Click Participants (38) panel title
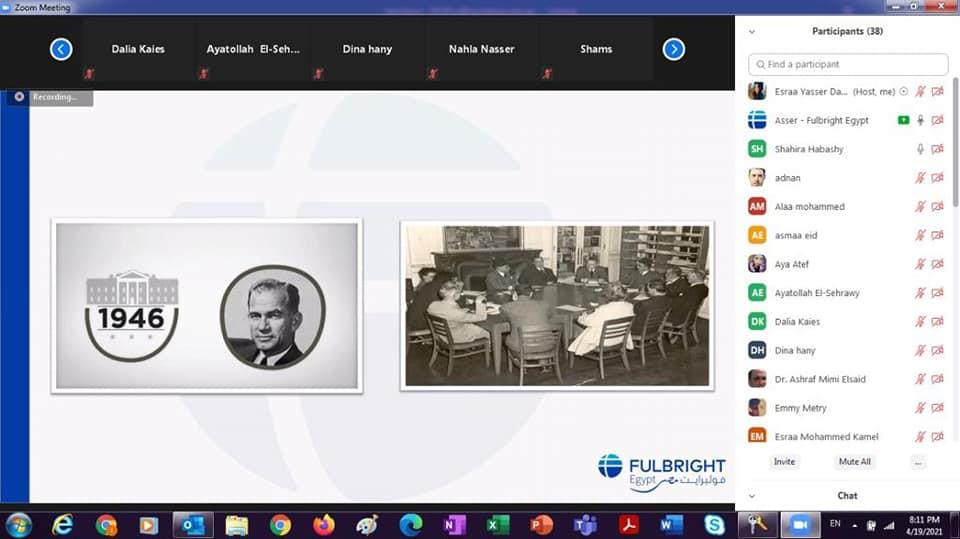Image resolution: width=960 pixels, height=539 pixels. pyautogui.click(x=847, y=31)
